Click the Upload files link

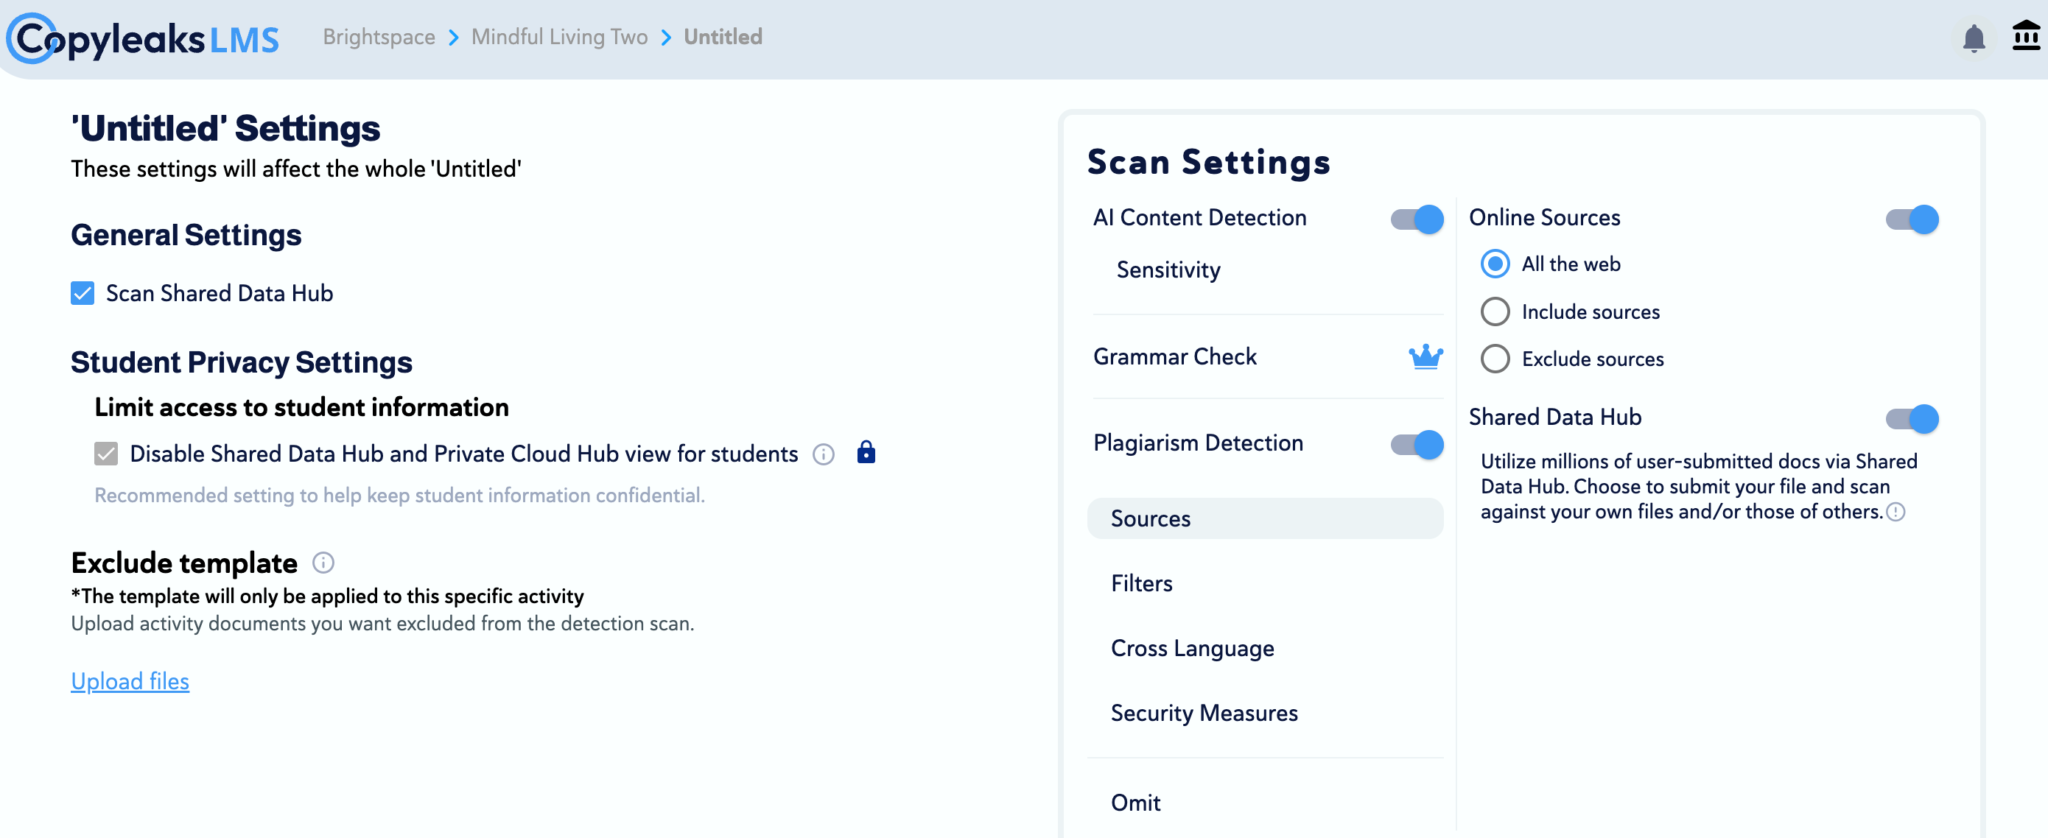130,681
